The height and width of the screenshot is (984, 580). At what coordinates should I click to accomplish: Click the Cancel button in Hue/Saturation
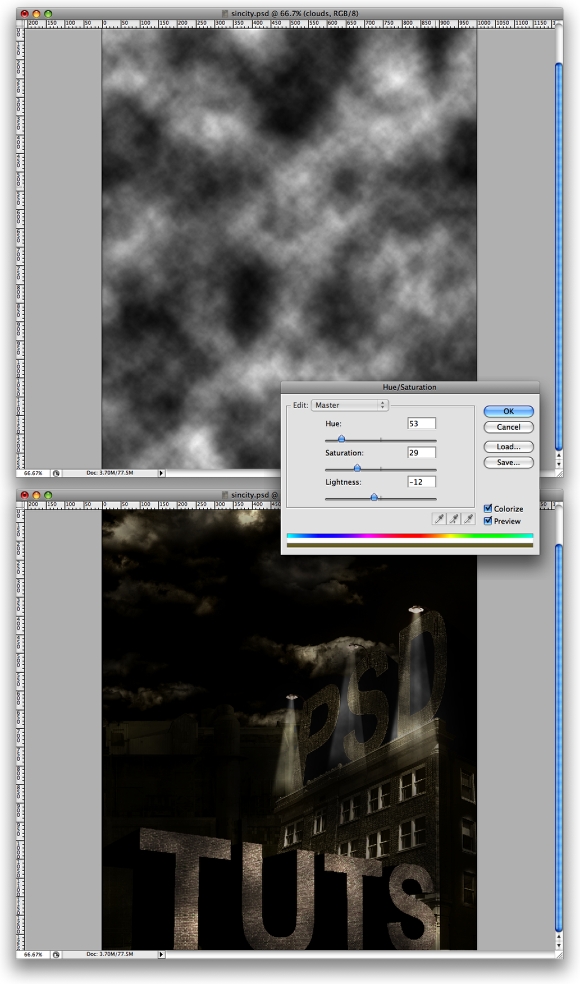pyautogui.click(x=508, y=427)
